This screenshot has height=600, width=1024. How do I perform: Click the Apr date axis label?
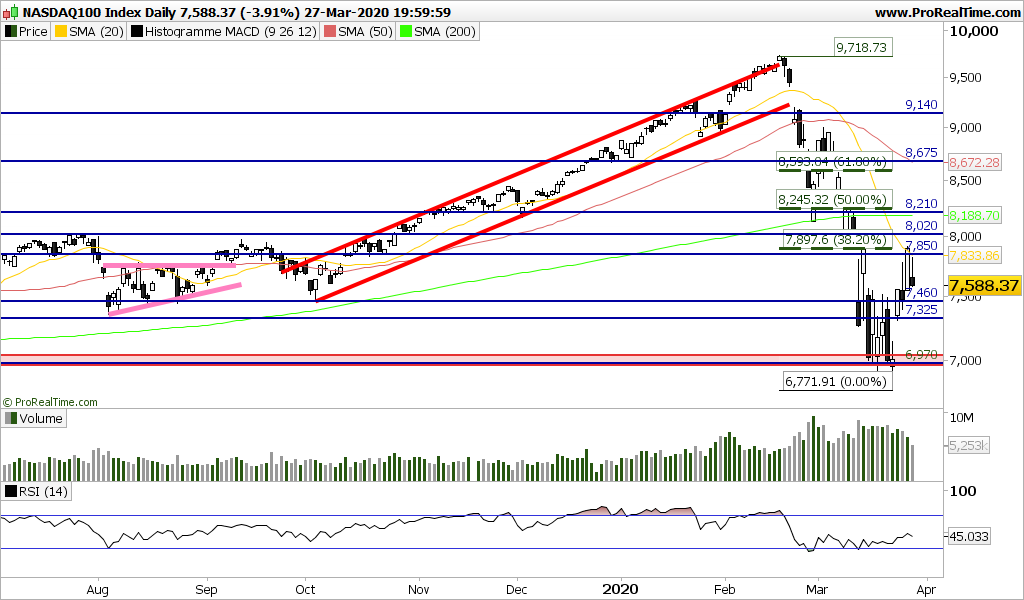(926, 590)
